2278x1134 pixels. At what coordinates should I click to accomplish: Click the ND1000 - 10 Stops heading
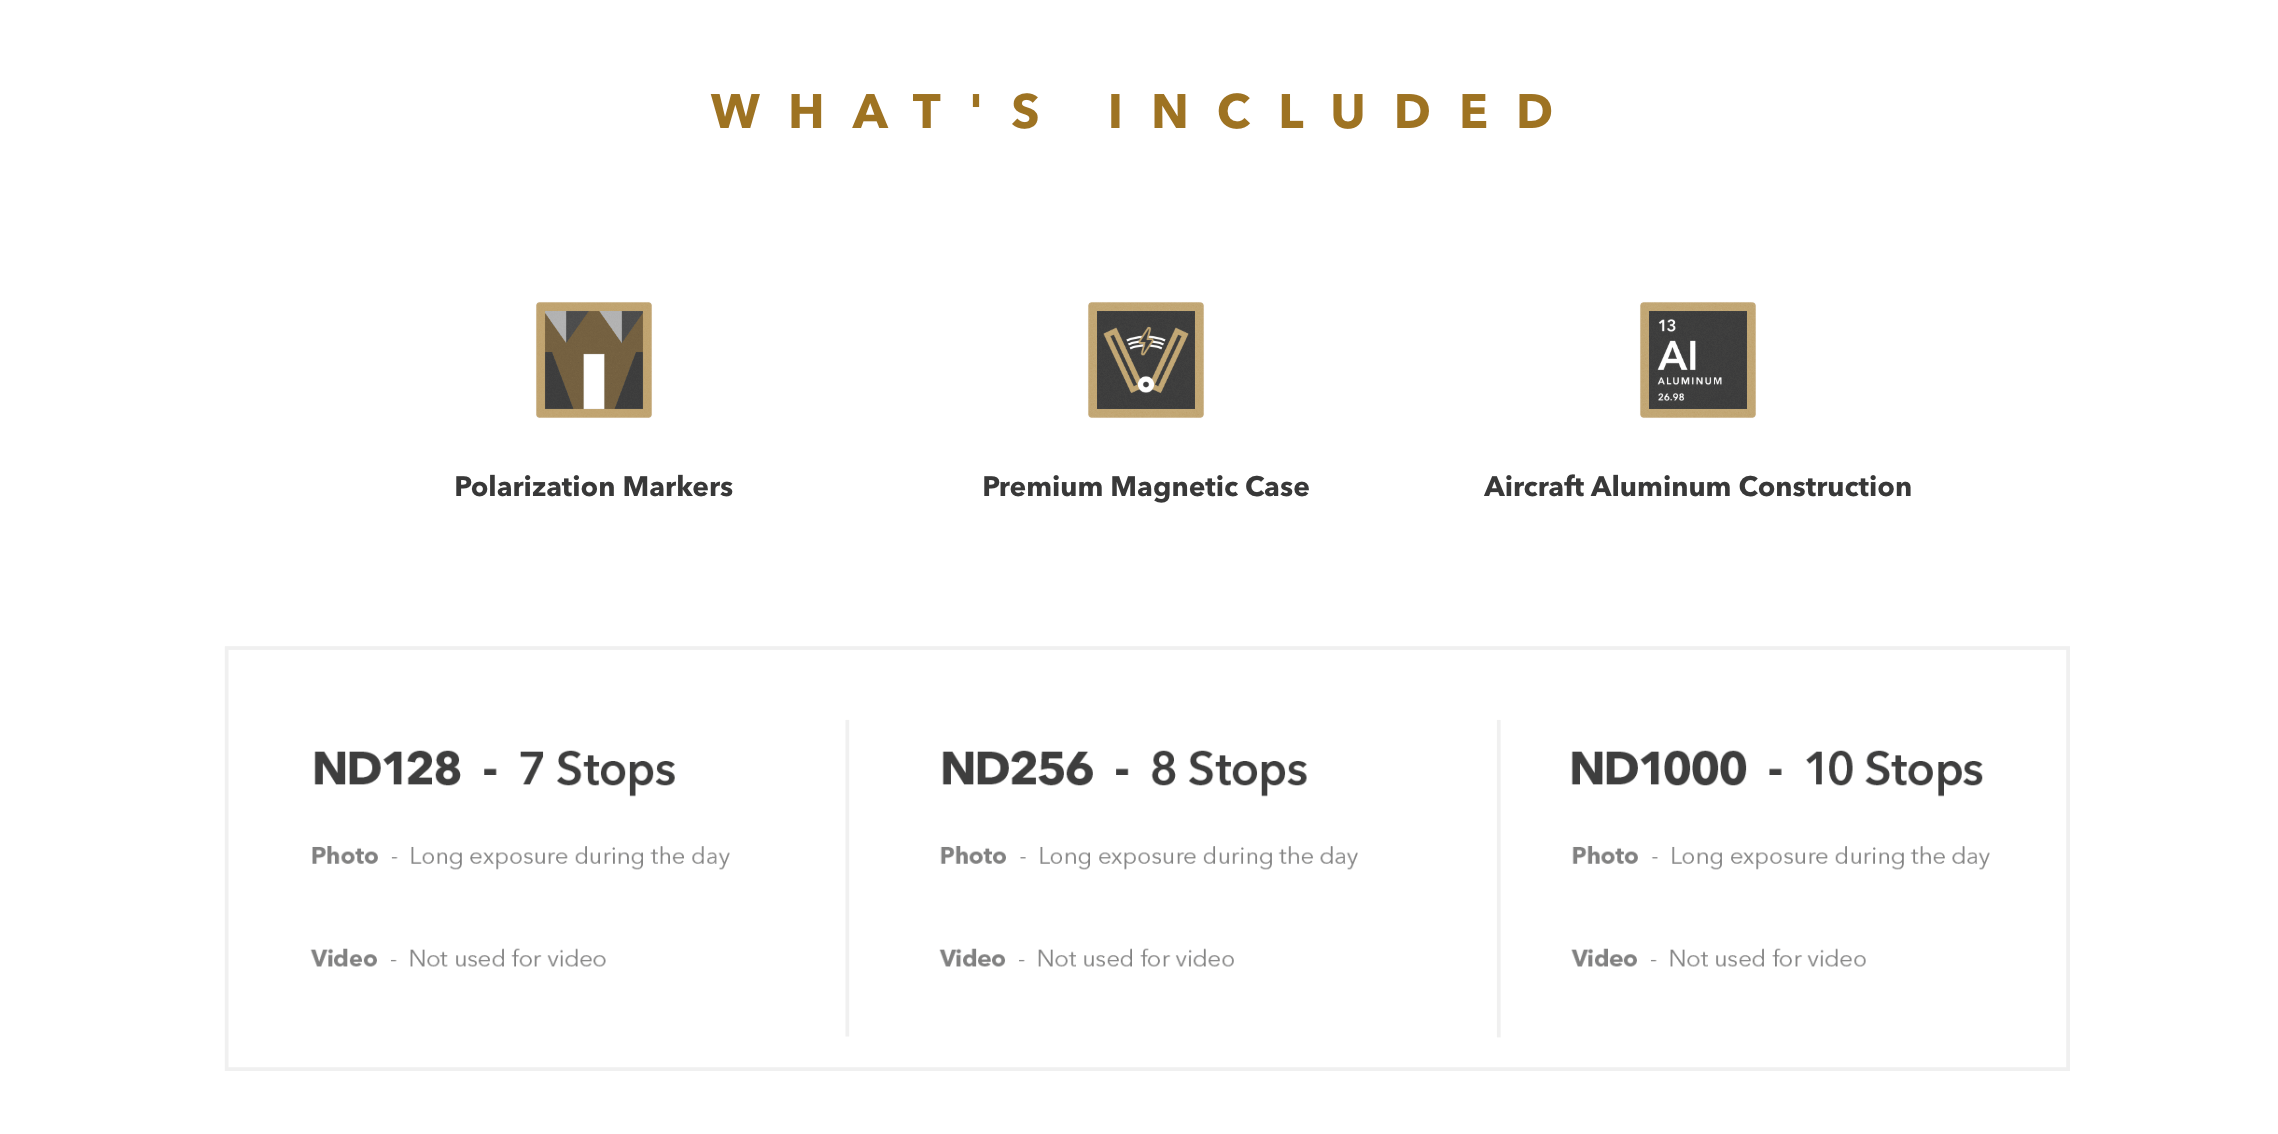1776,769
